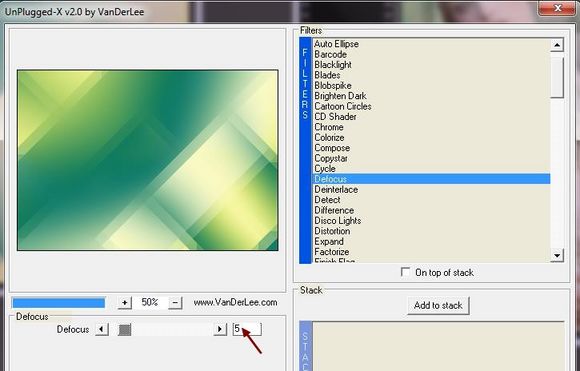This screenshot has width=580, height=371.
Task: Enable the On top of stack checkbox
Action: (x=405, y=272)
